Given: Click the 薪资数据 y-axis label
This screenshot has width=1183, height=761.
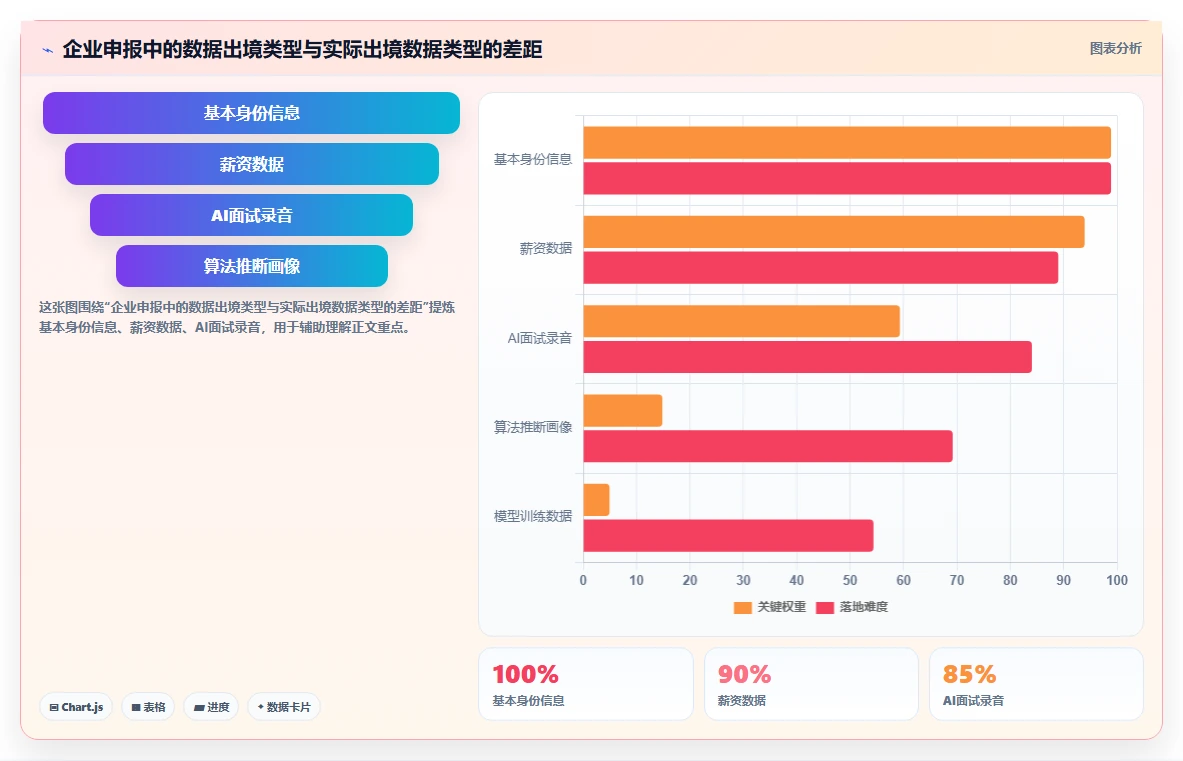Looking at the screenshot, I should [x=545, y=249].
